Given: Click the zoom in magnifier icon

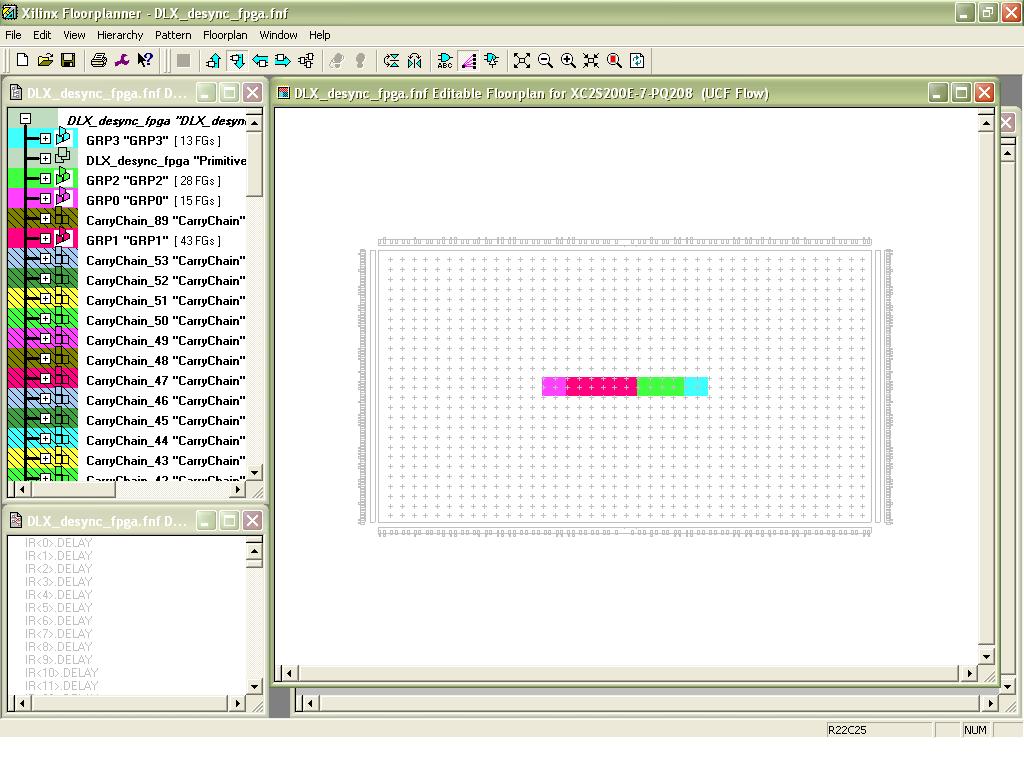Looking at the screenshot, I should tap(568, 61).
